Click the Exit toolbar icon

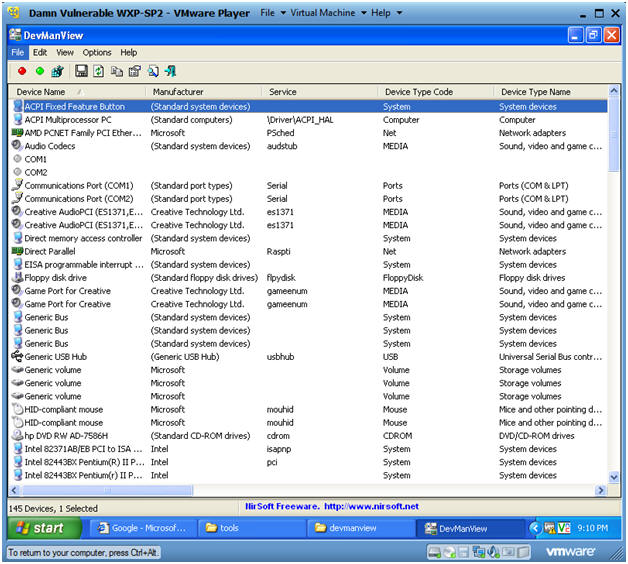point(171,71)
